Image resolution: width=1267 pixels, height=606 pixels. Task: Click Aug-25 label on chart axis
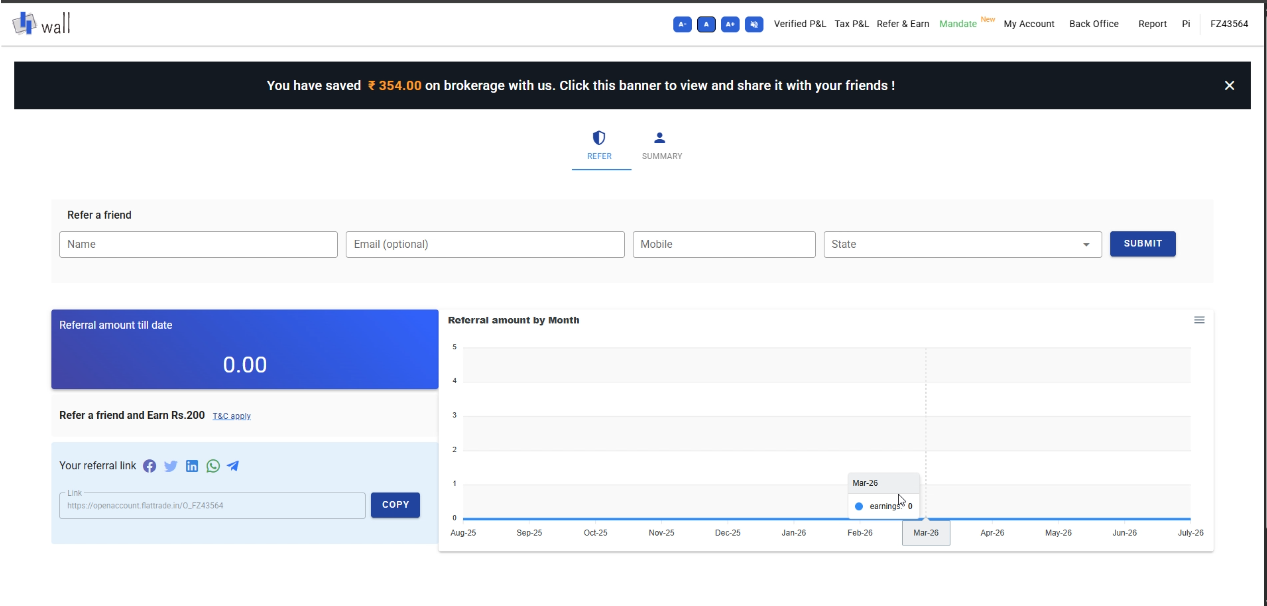point(463,533)
